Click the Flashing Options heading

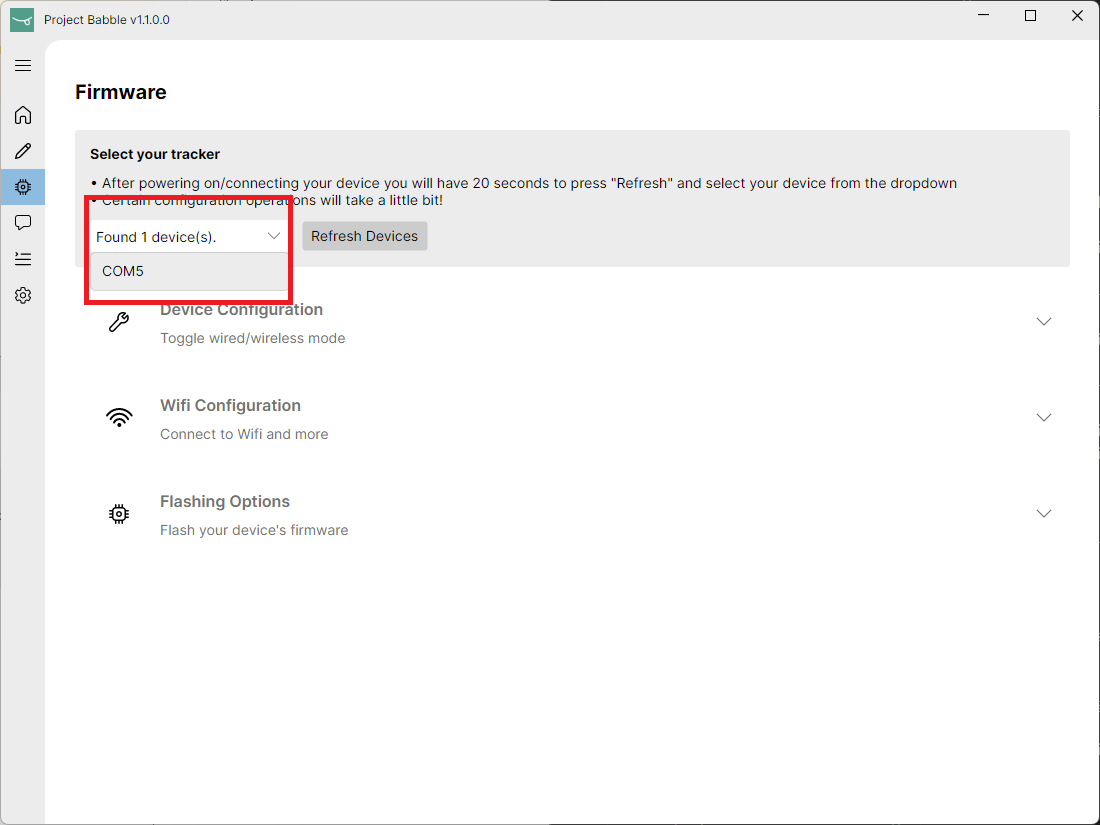click(x=224, y=502)
